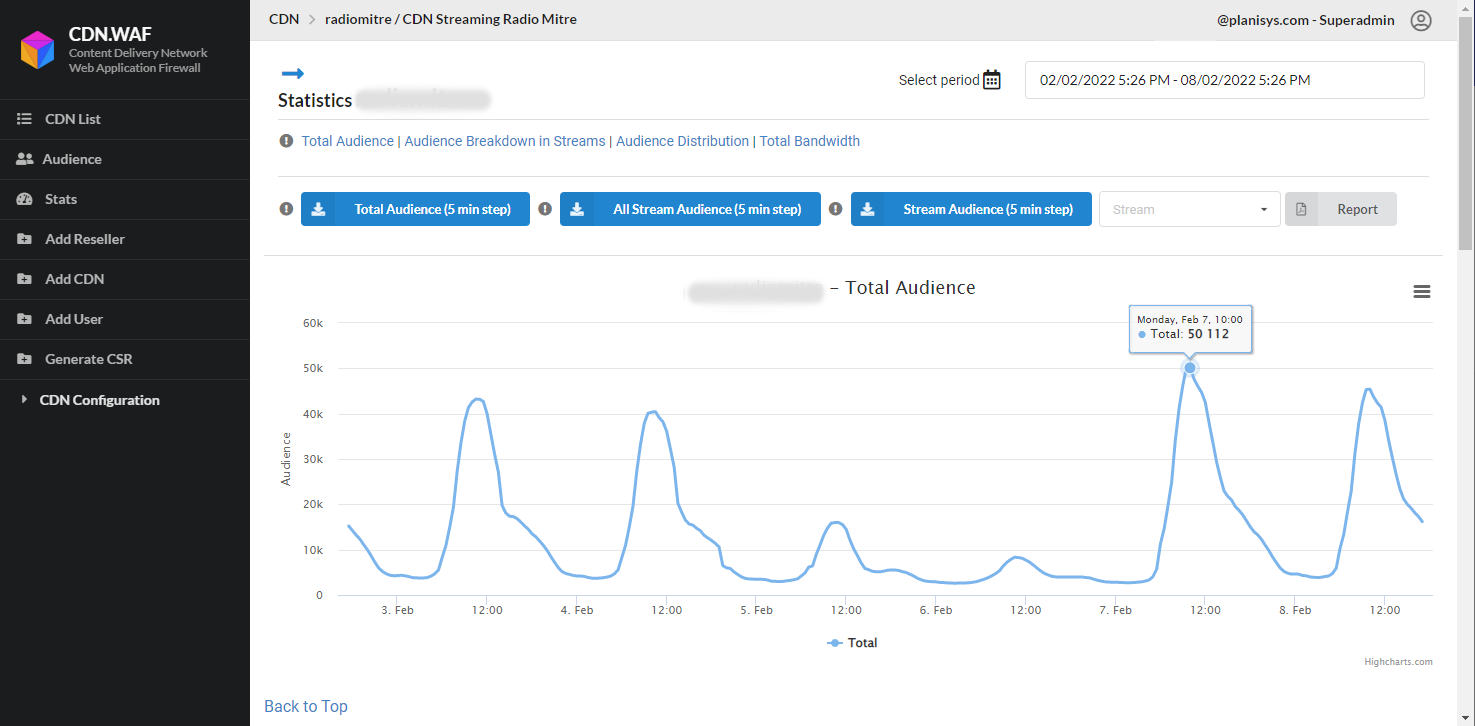
Task: Click the CDN List list icon
Action: 25,119
